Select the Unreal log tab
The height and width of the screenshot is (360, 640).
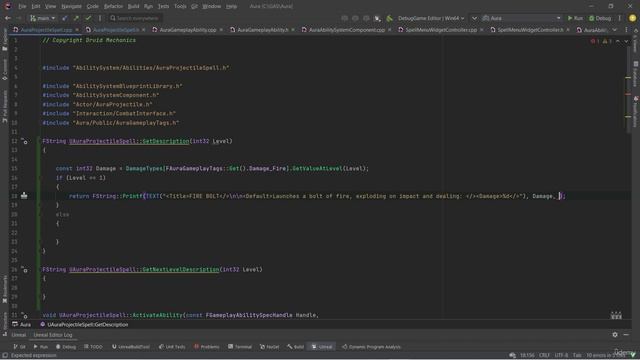coord(18,335)
